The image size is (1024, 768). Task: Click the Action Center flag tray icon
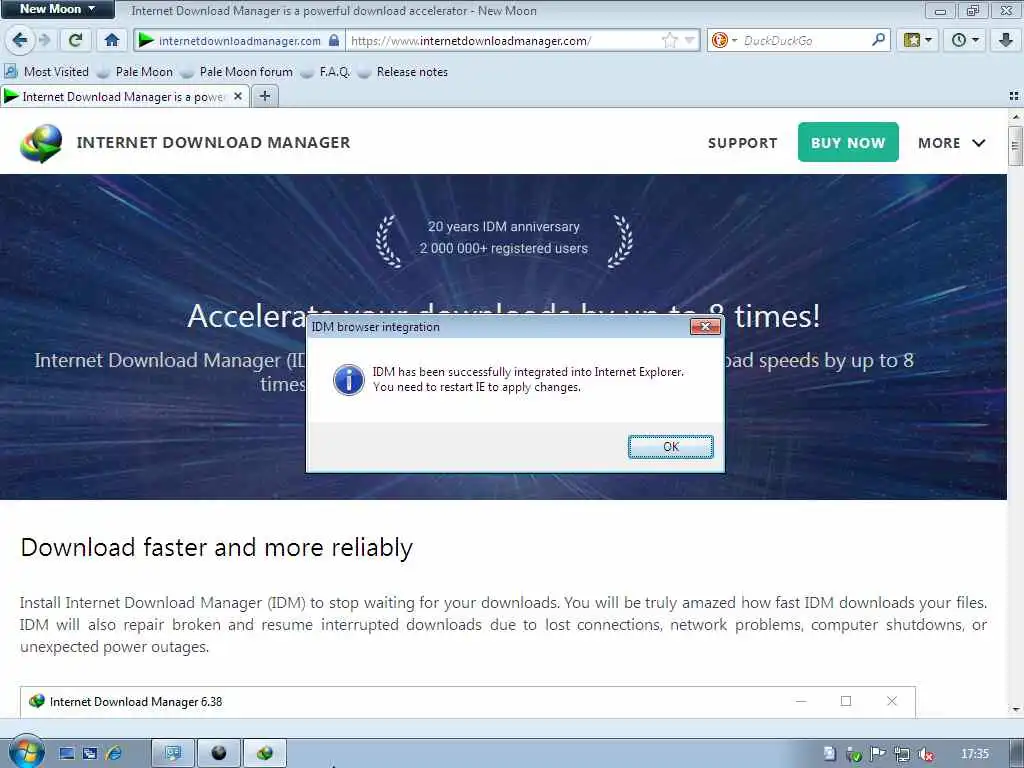876,754
